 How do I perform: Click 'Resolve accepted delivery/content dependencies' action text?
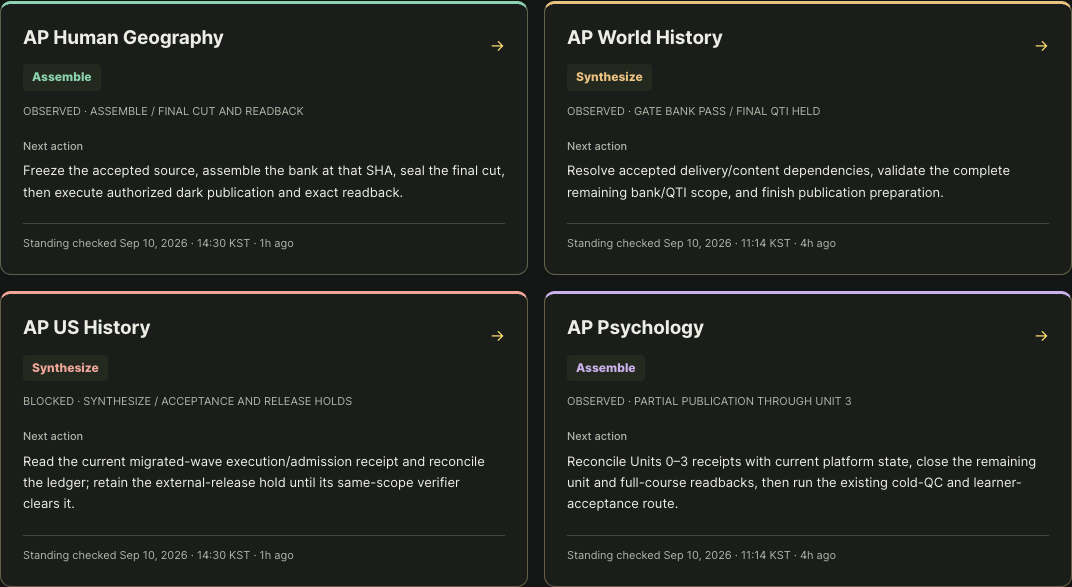(x=788, y=182)
